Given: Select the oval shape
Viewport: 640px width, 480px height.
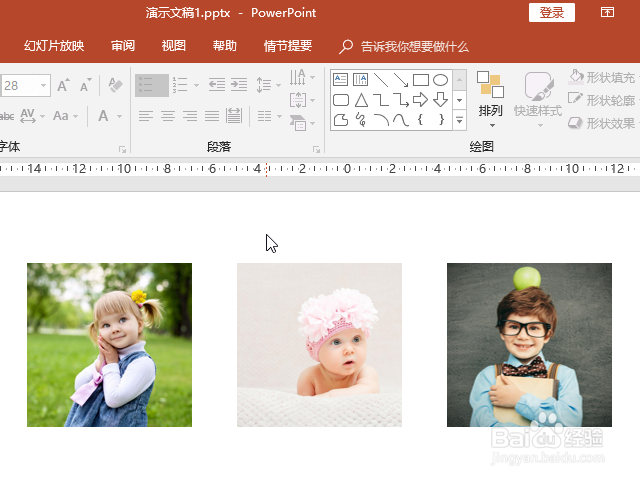Looking at the screenshot, I should 440,80.
